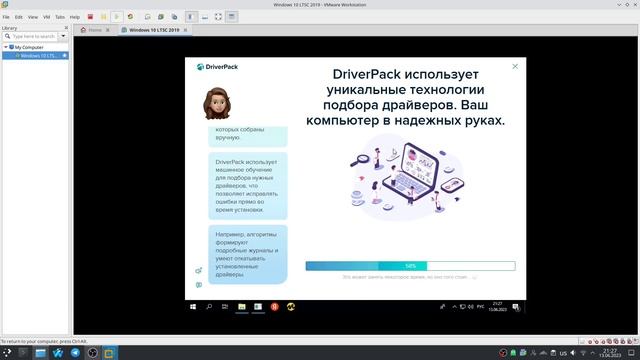Click the assistant avatar in DriverPack

(217, 103)
